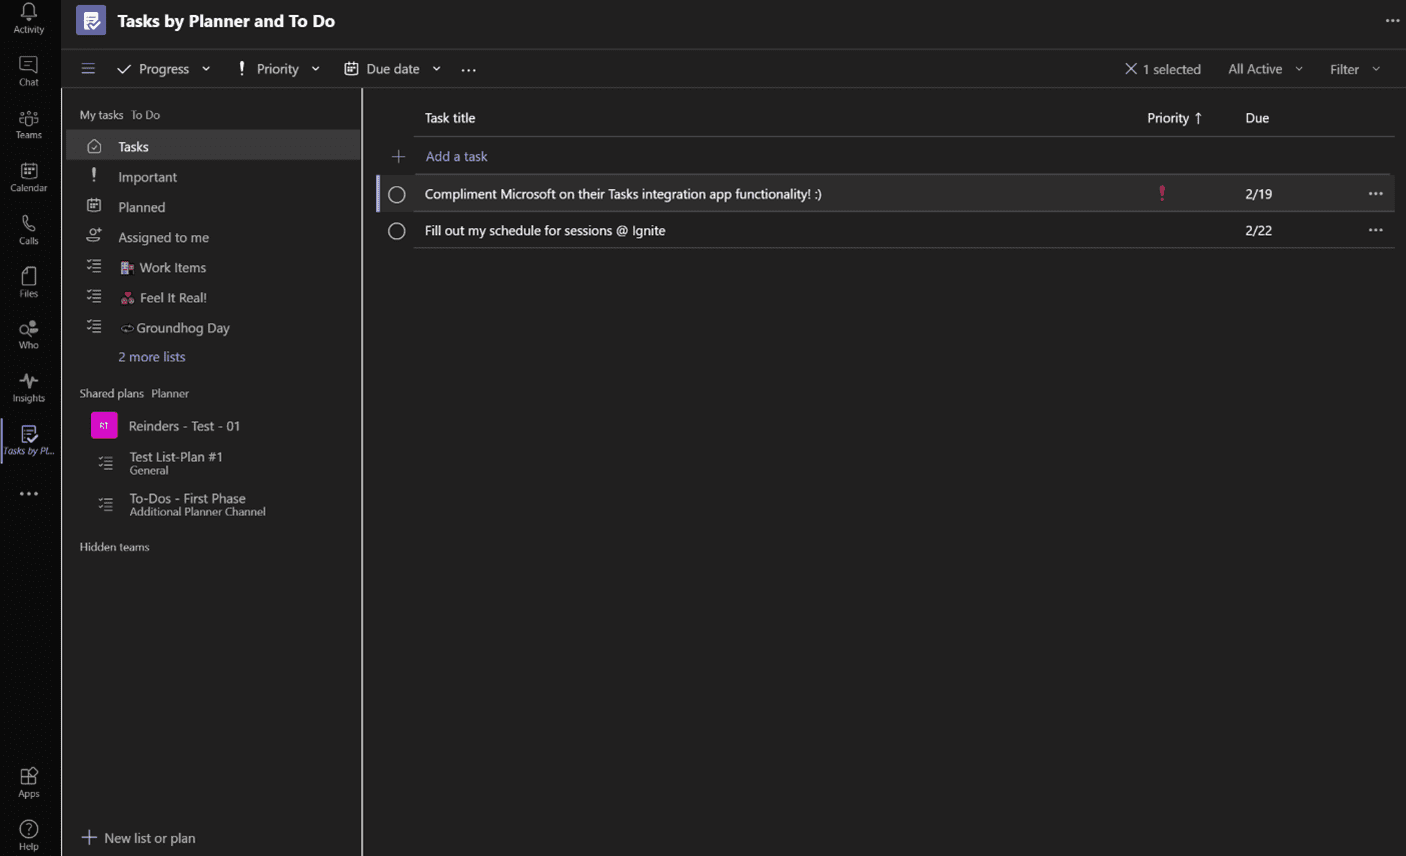Screen dimensions: 1406x856
Task: Click the 2/22 due date cell
Action: point(1259,230)
